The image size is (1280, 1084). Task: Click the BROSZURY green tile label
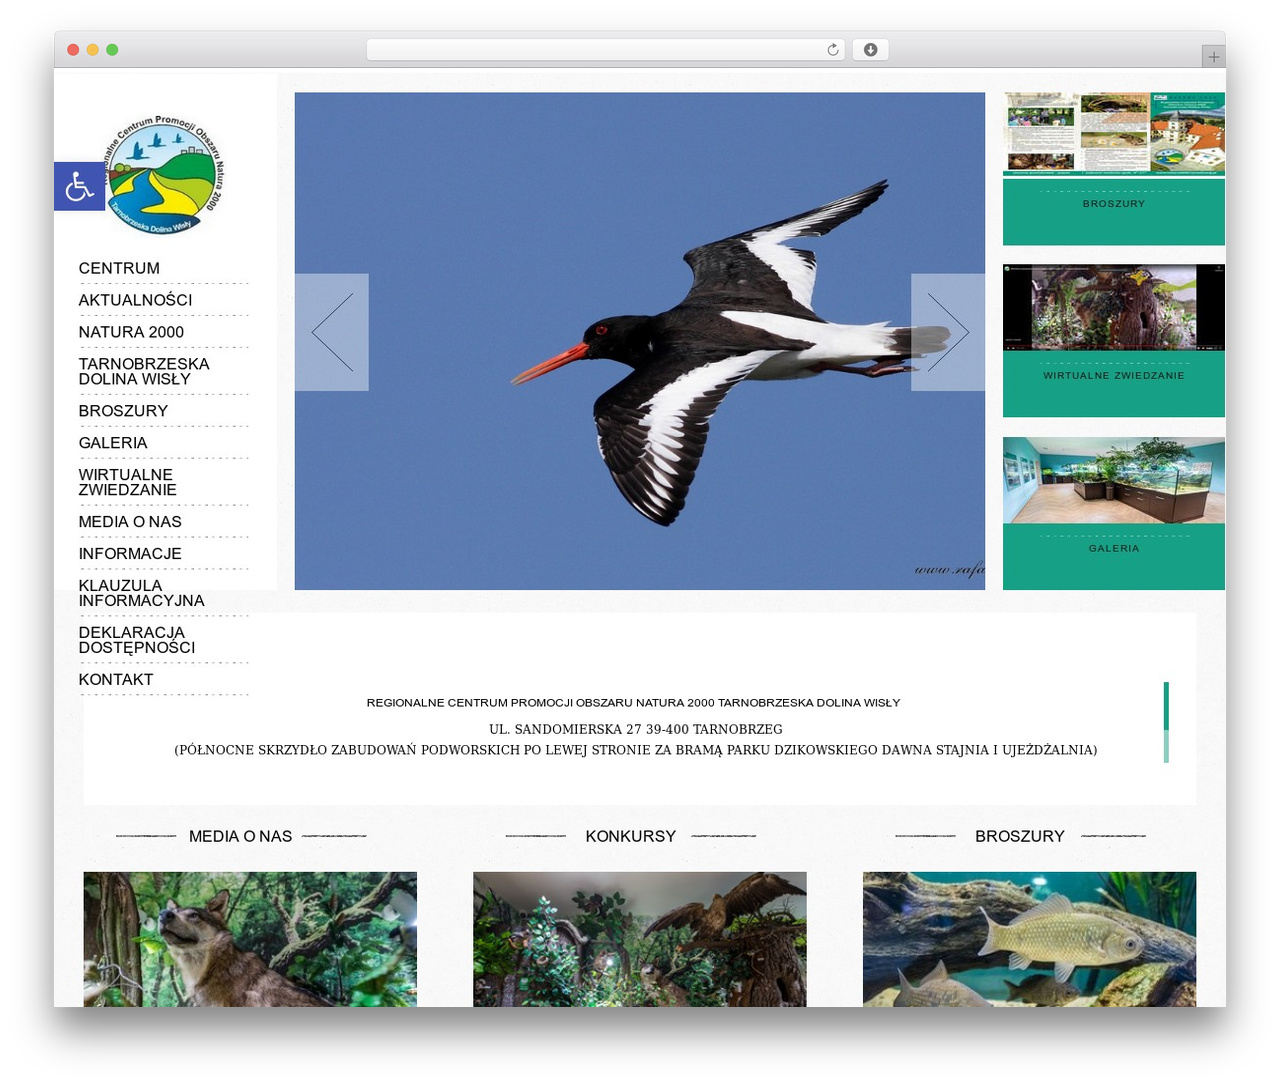click(x=1114, y=204)
